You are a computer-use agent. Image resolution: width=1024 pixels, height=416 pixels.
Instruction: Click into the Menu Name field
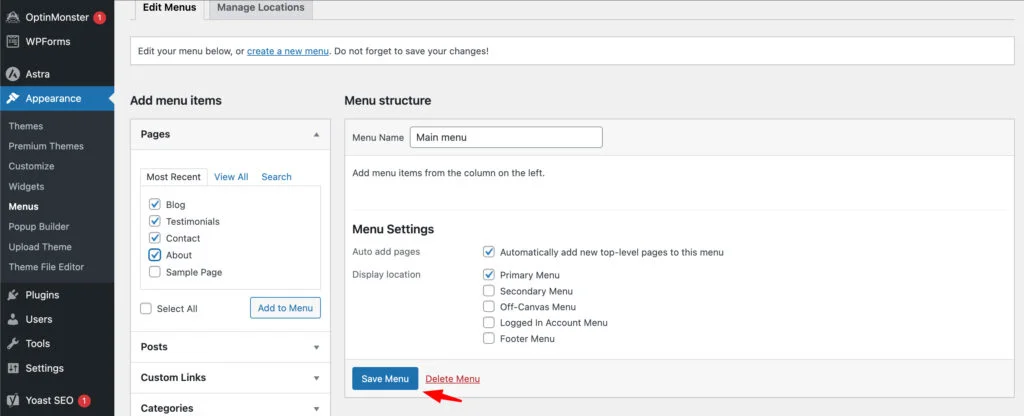(506, 137)
